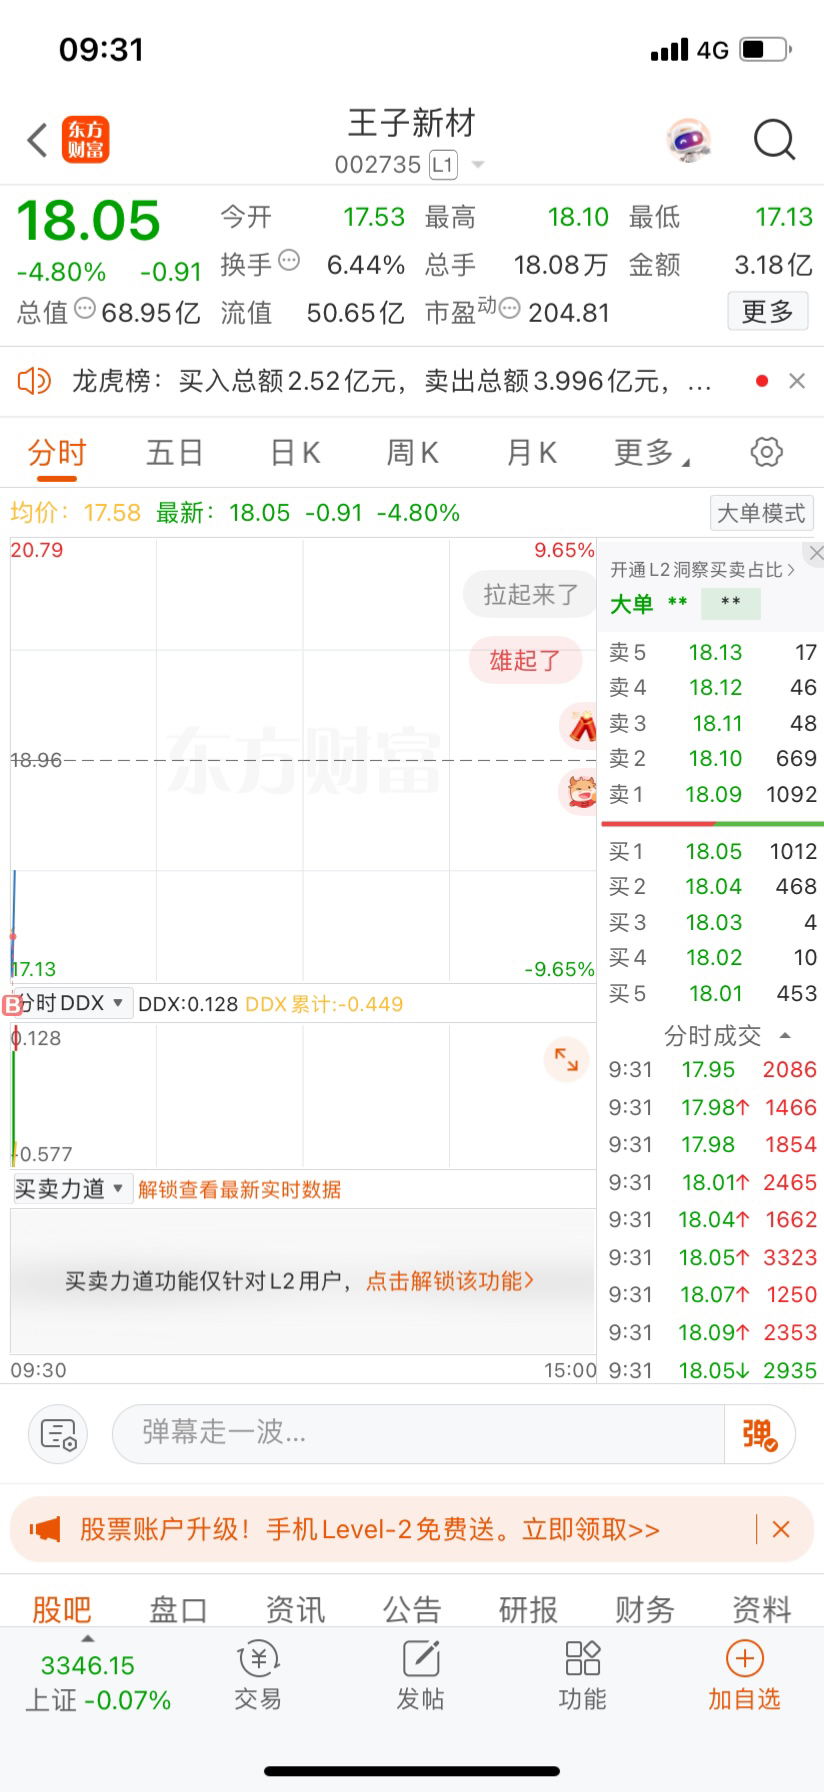
Task: Toggle 大单模式 button
Action: tap(761, 513)
